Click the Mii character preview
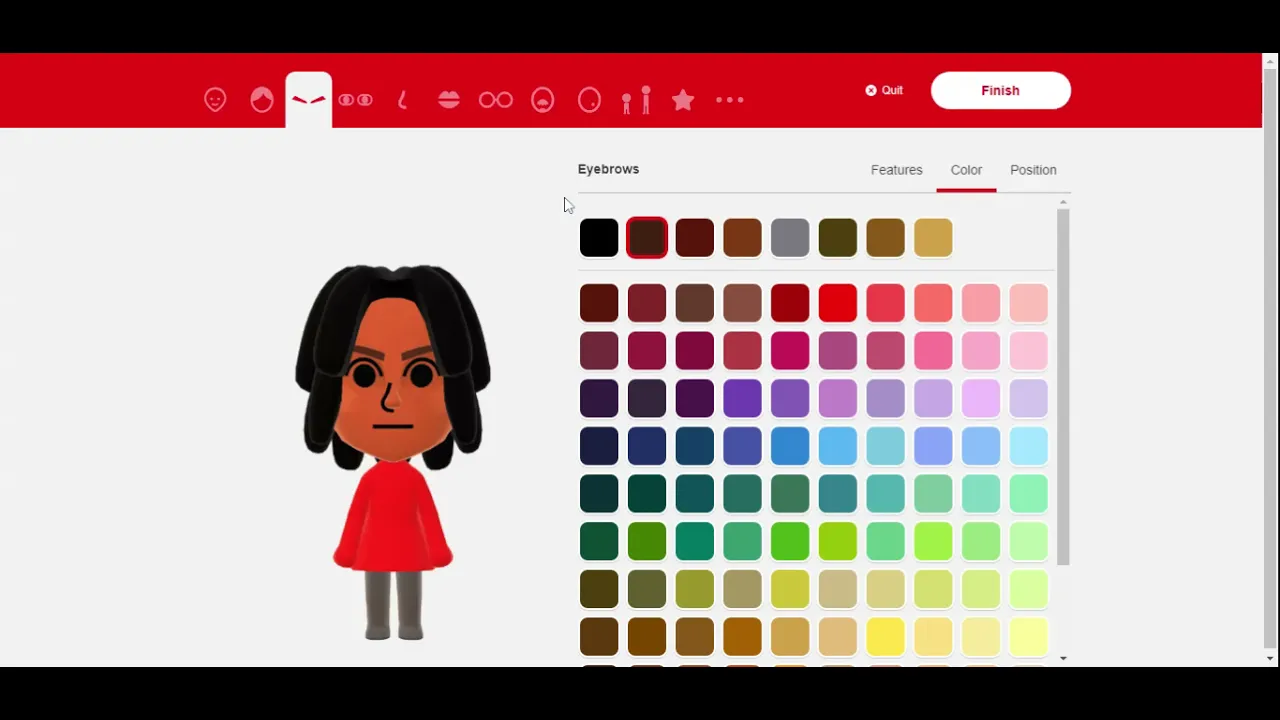 tap(393, 452)
